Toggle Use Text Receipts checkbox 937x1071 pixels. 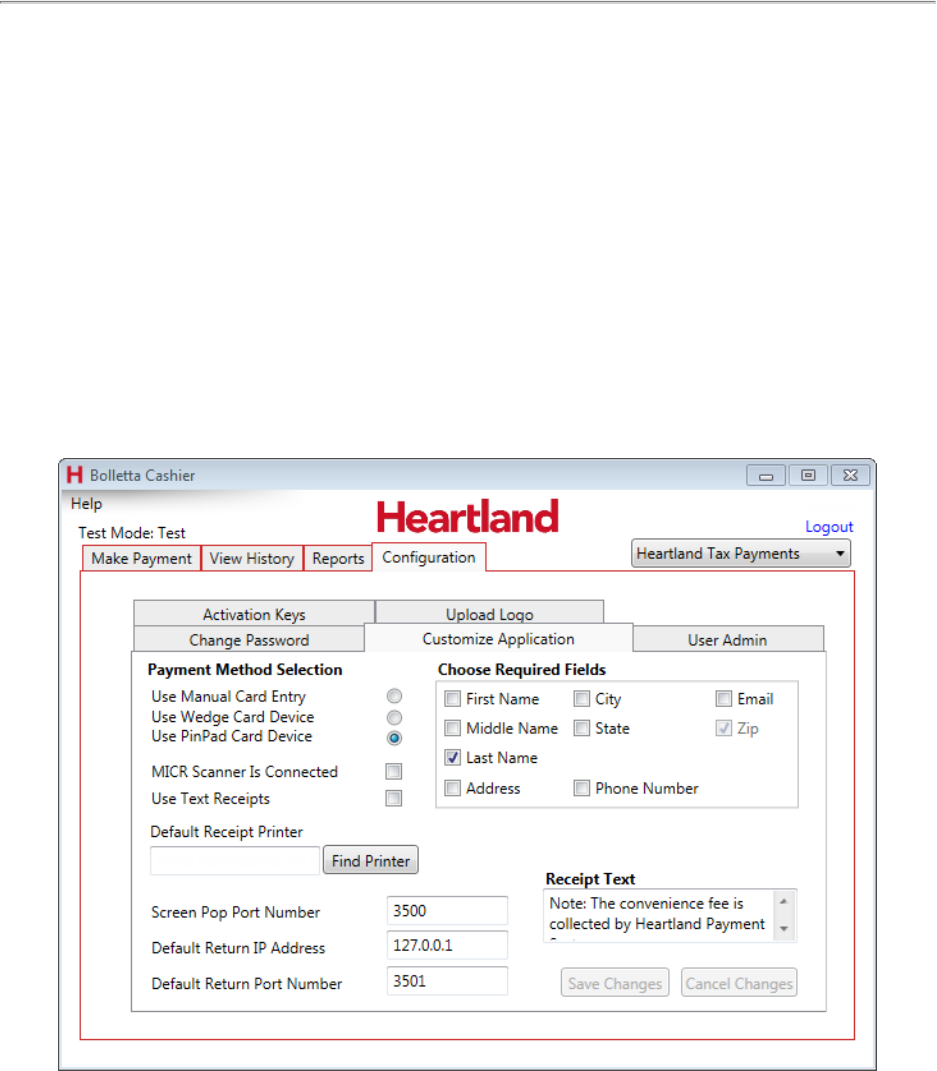click(393, 798)
